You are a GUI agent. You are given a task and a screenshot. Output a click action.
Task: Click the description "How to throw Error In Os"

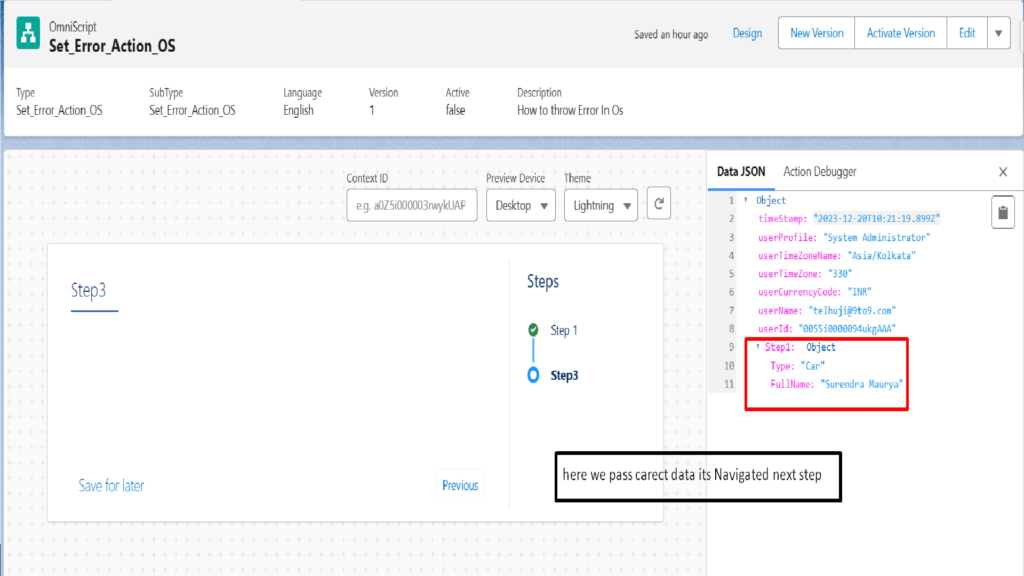pos(570,110)
